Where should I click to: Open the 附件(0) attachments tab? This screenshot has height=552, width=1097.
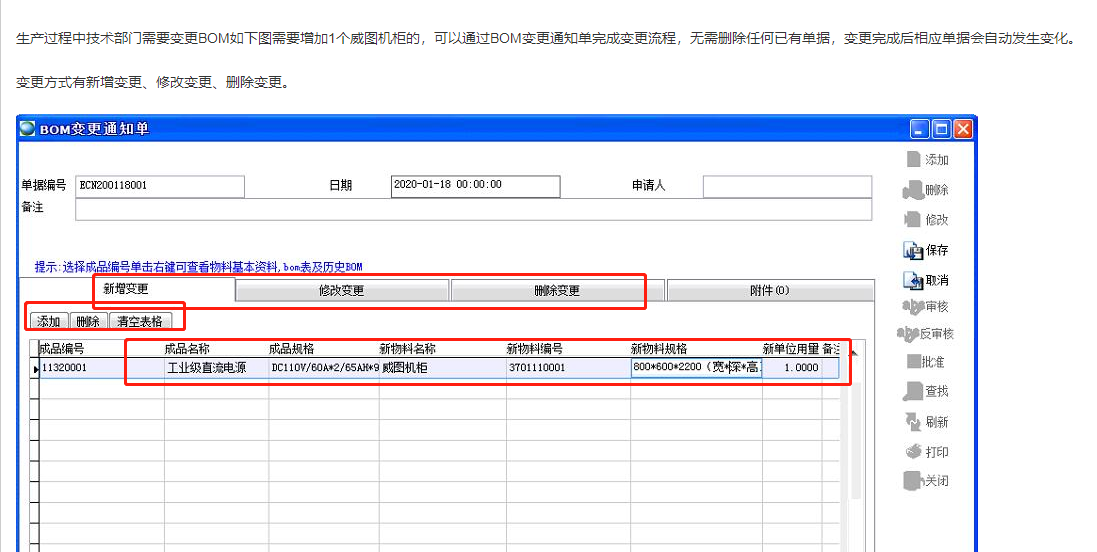(x=770, y=290)
